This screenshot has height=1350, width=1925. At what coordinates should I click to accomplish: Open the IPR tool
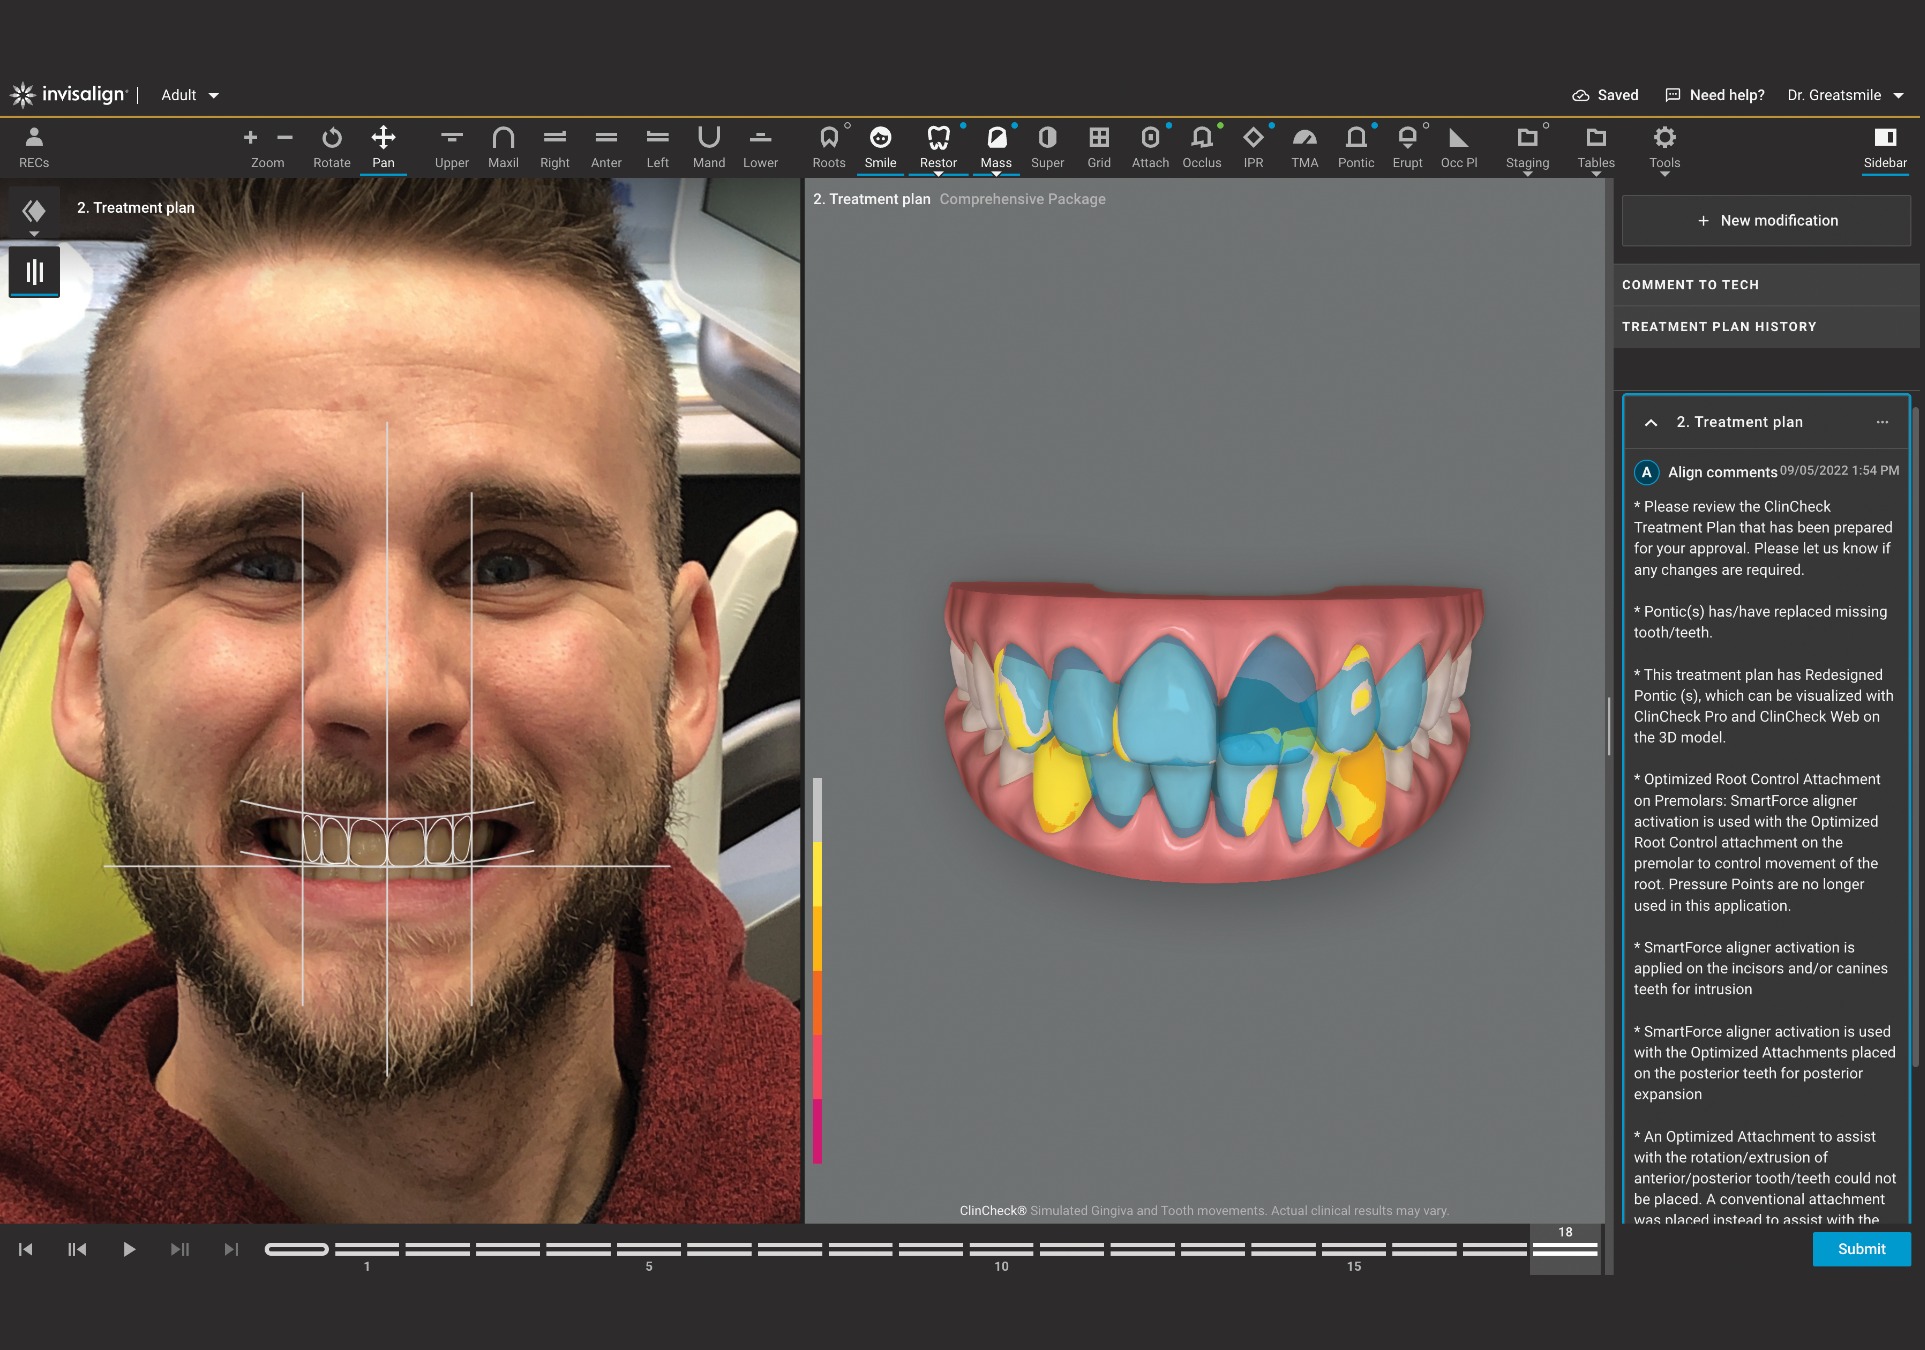point(1253,146)
